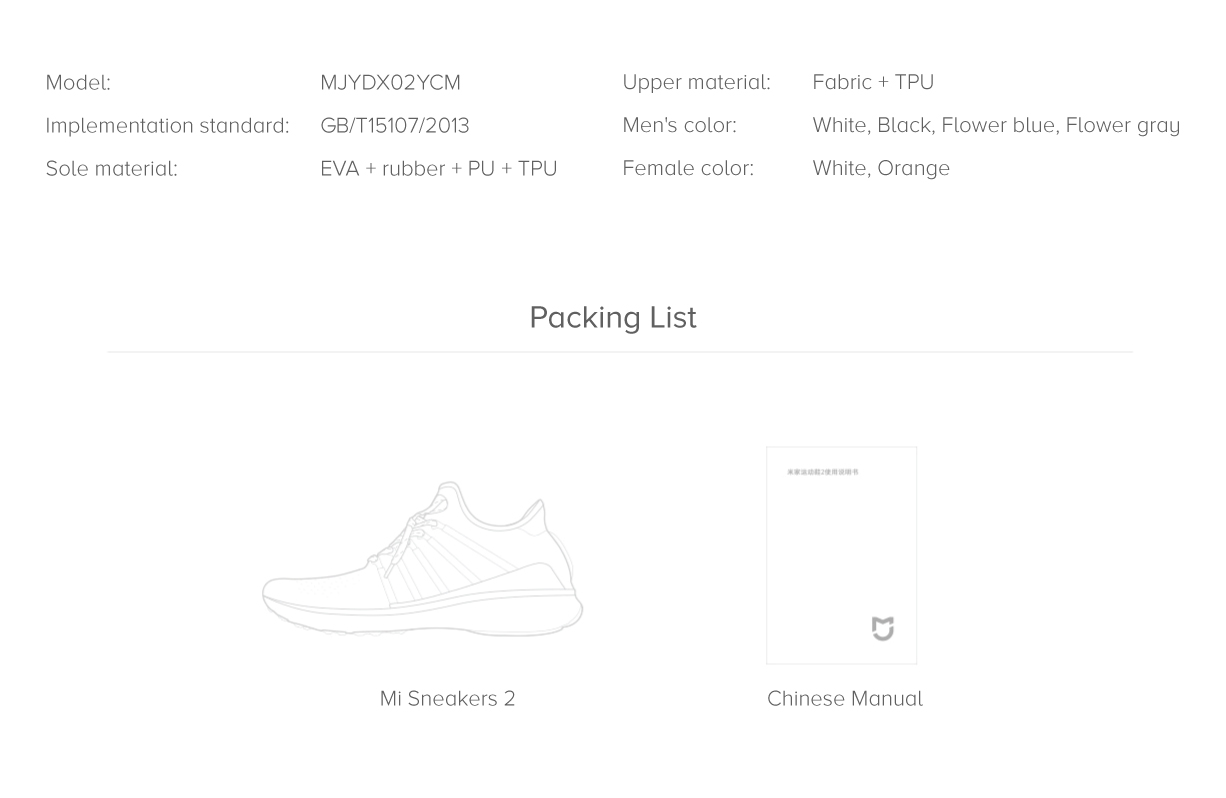Click the "White, Orange" female color value
This screenshot has height=798, width=1226.
(x=881, y=168)
